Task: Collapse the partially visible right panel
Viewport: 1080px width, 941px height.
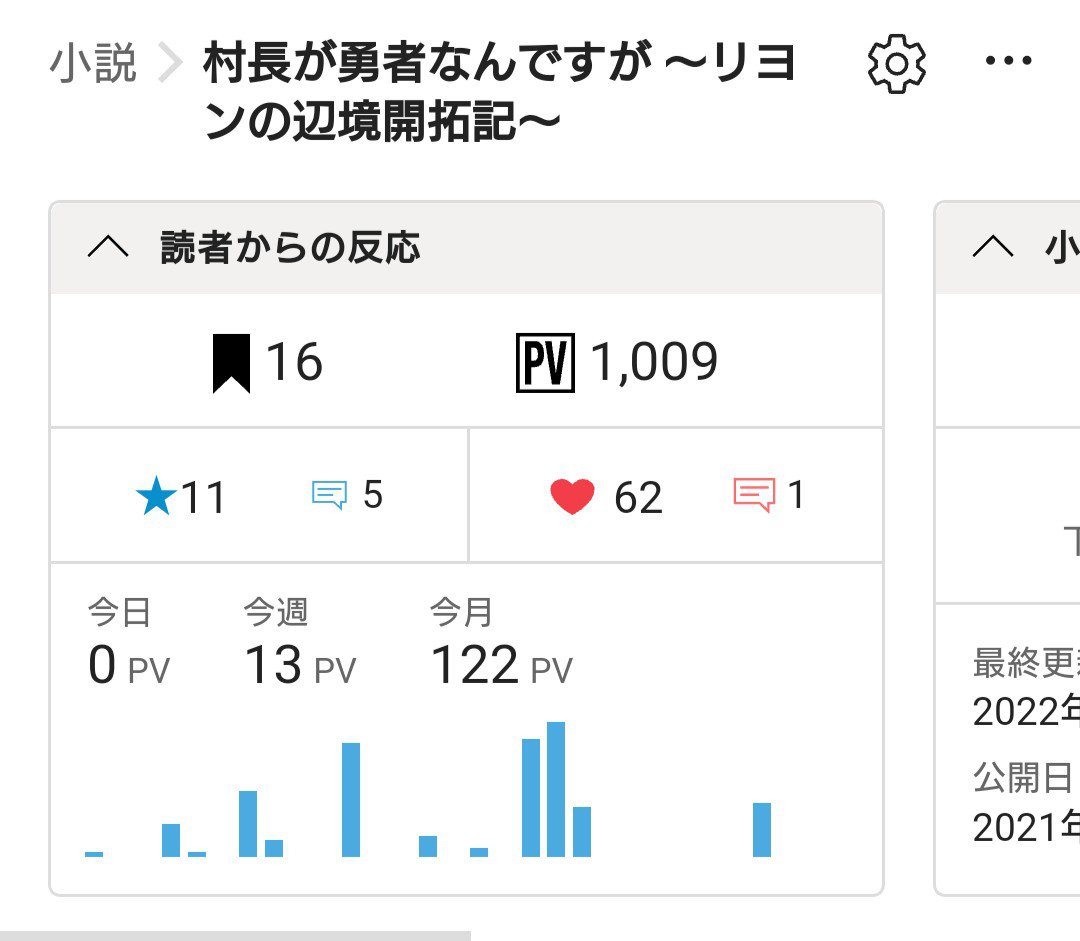Action: click(x=992, y=249)
